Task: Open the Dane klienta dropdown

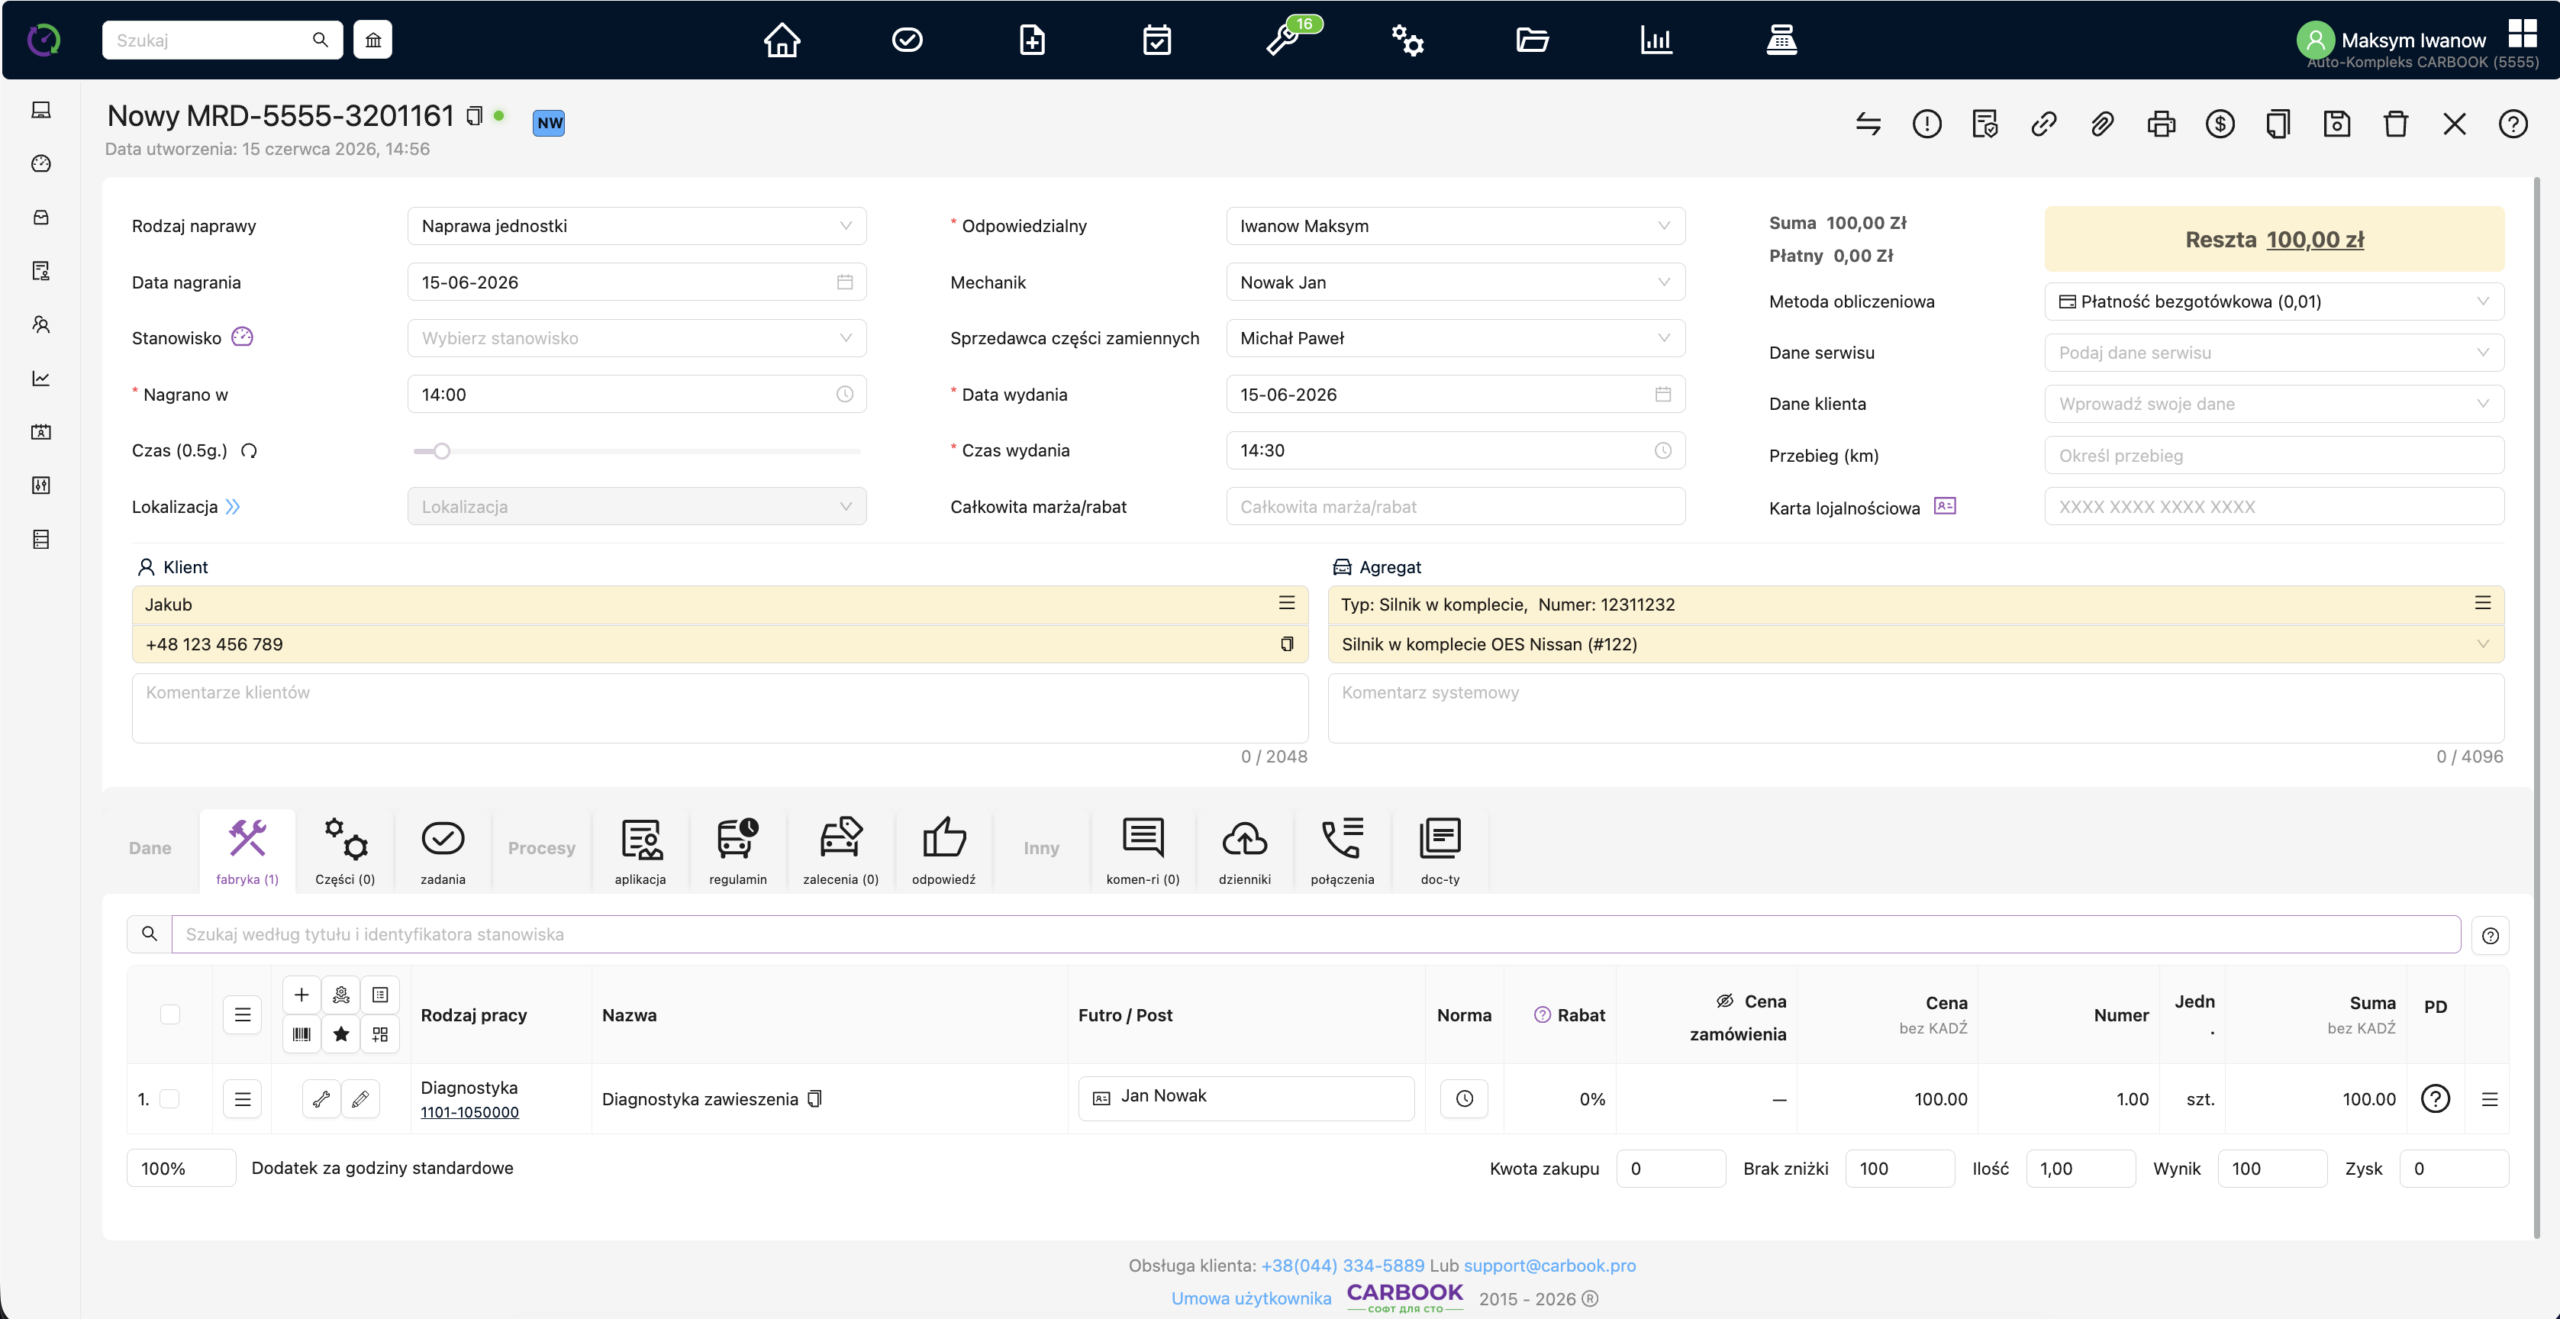Action: [2274, 403]
